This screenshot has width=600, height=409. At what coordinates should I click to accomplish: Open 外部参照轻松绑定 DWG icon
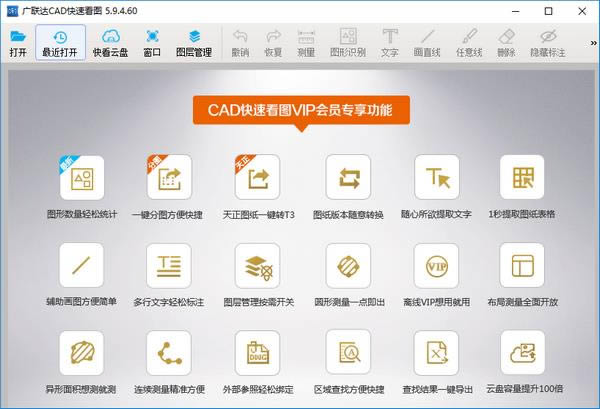(257, 353)
